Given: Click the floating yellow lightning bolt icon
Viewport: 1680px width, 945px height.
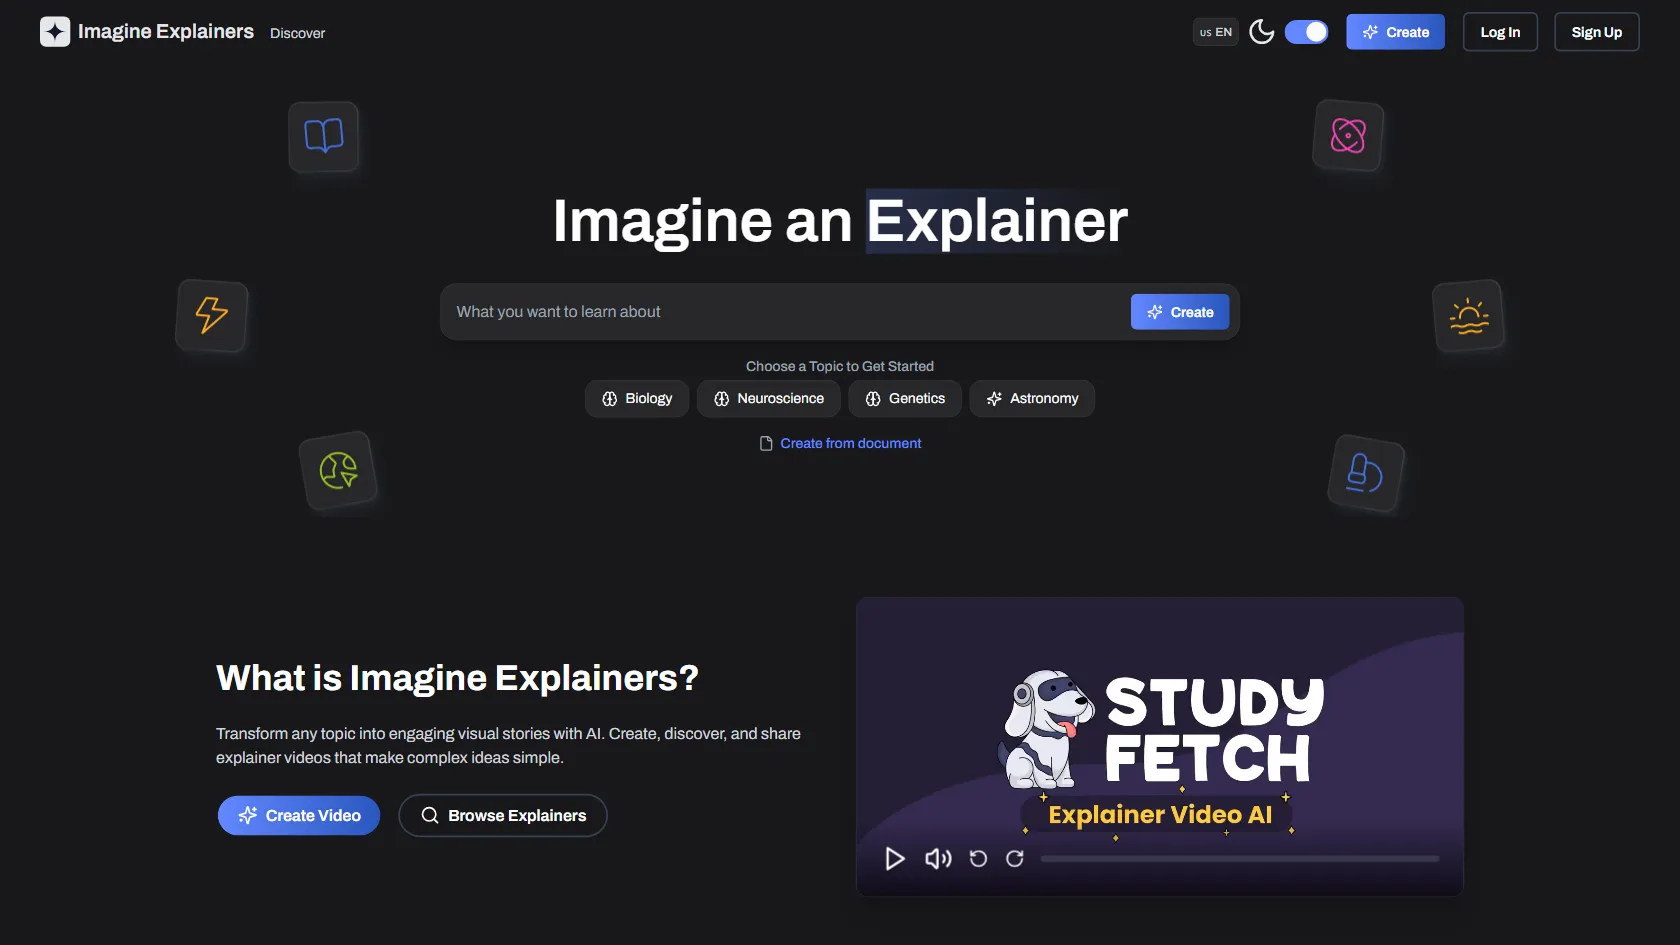Looking at the screenshot, I should pyautogui.click(x=212, y=315).
